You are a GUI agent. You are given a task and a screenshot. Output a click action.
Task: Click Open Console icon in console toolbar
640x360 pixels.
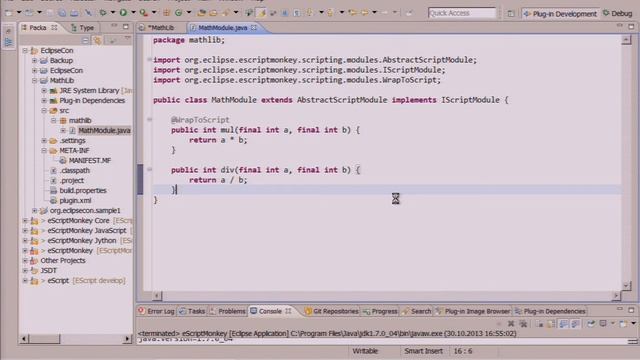(x=623, y=324)
